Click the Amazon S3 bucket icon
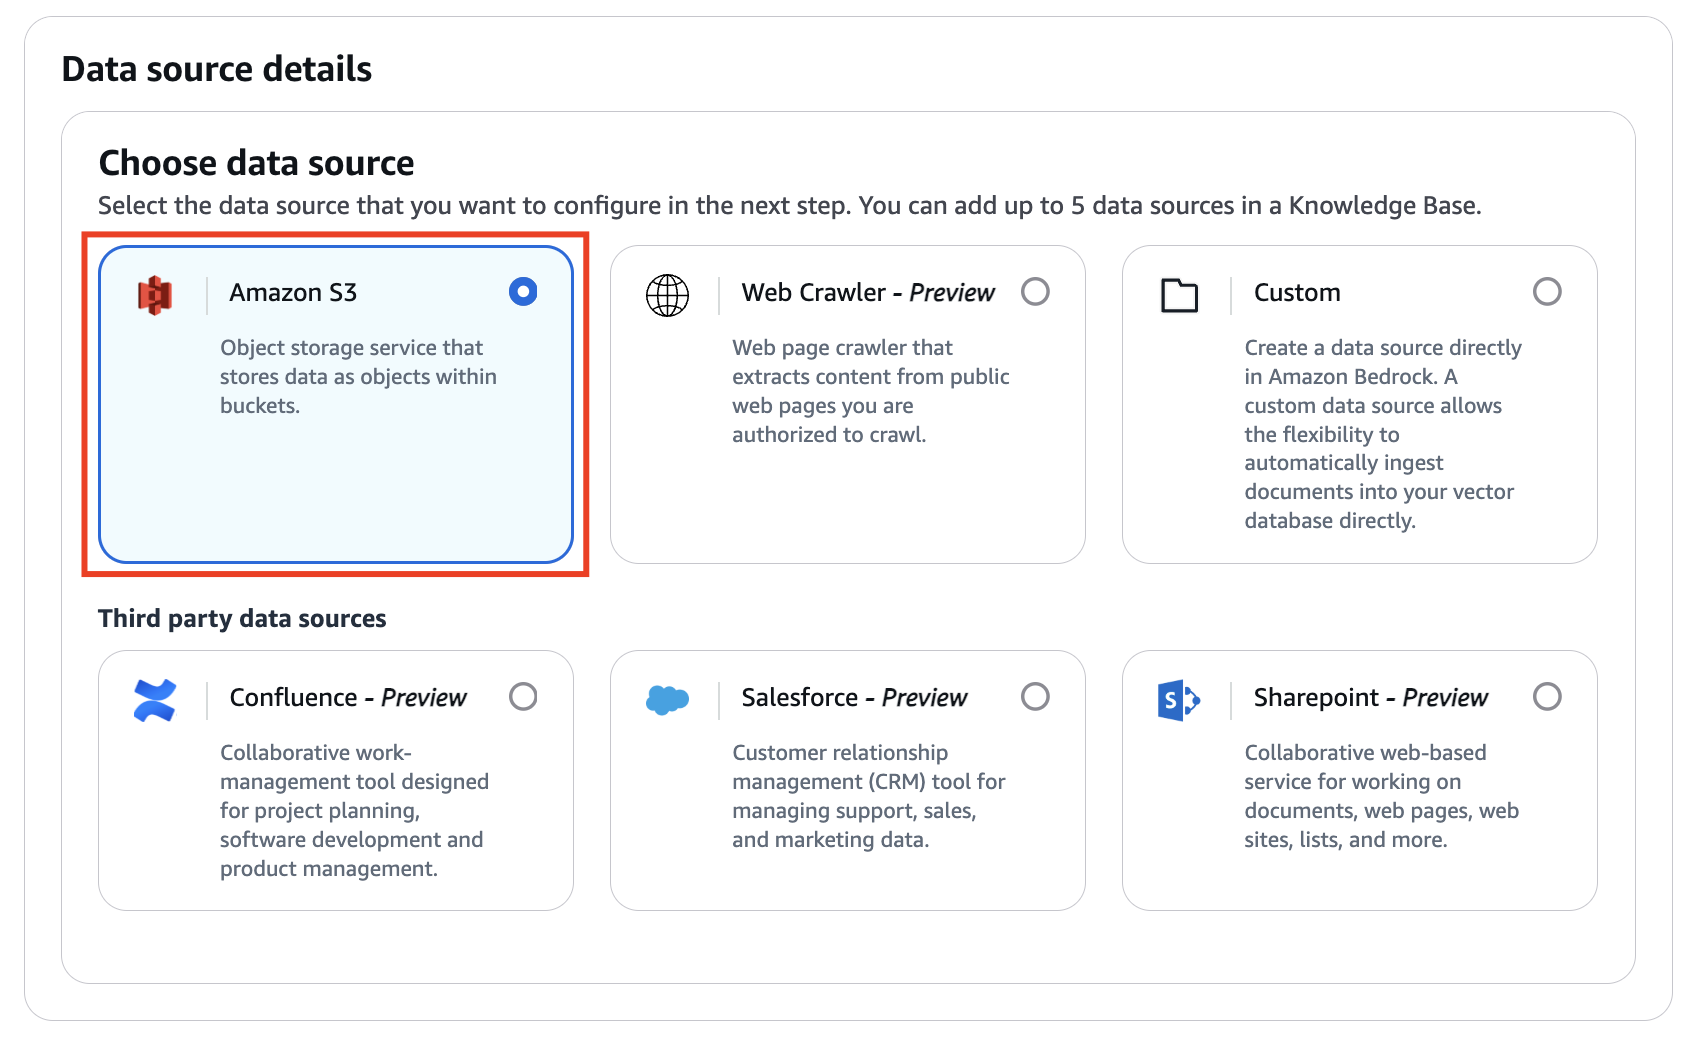 (x=156, y=294)
